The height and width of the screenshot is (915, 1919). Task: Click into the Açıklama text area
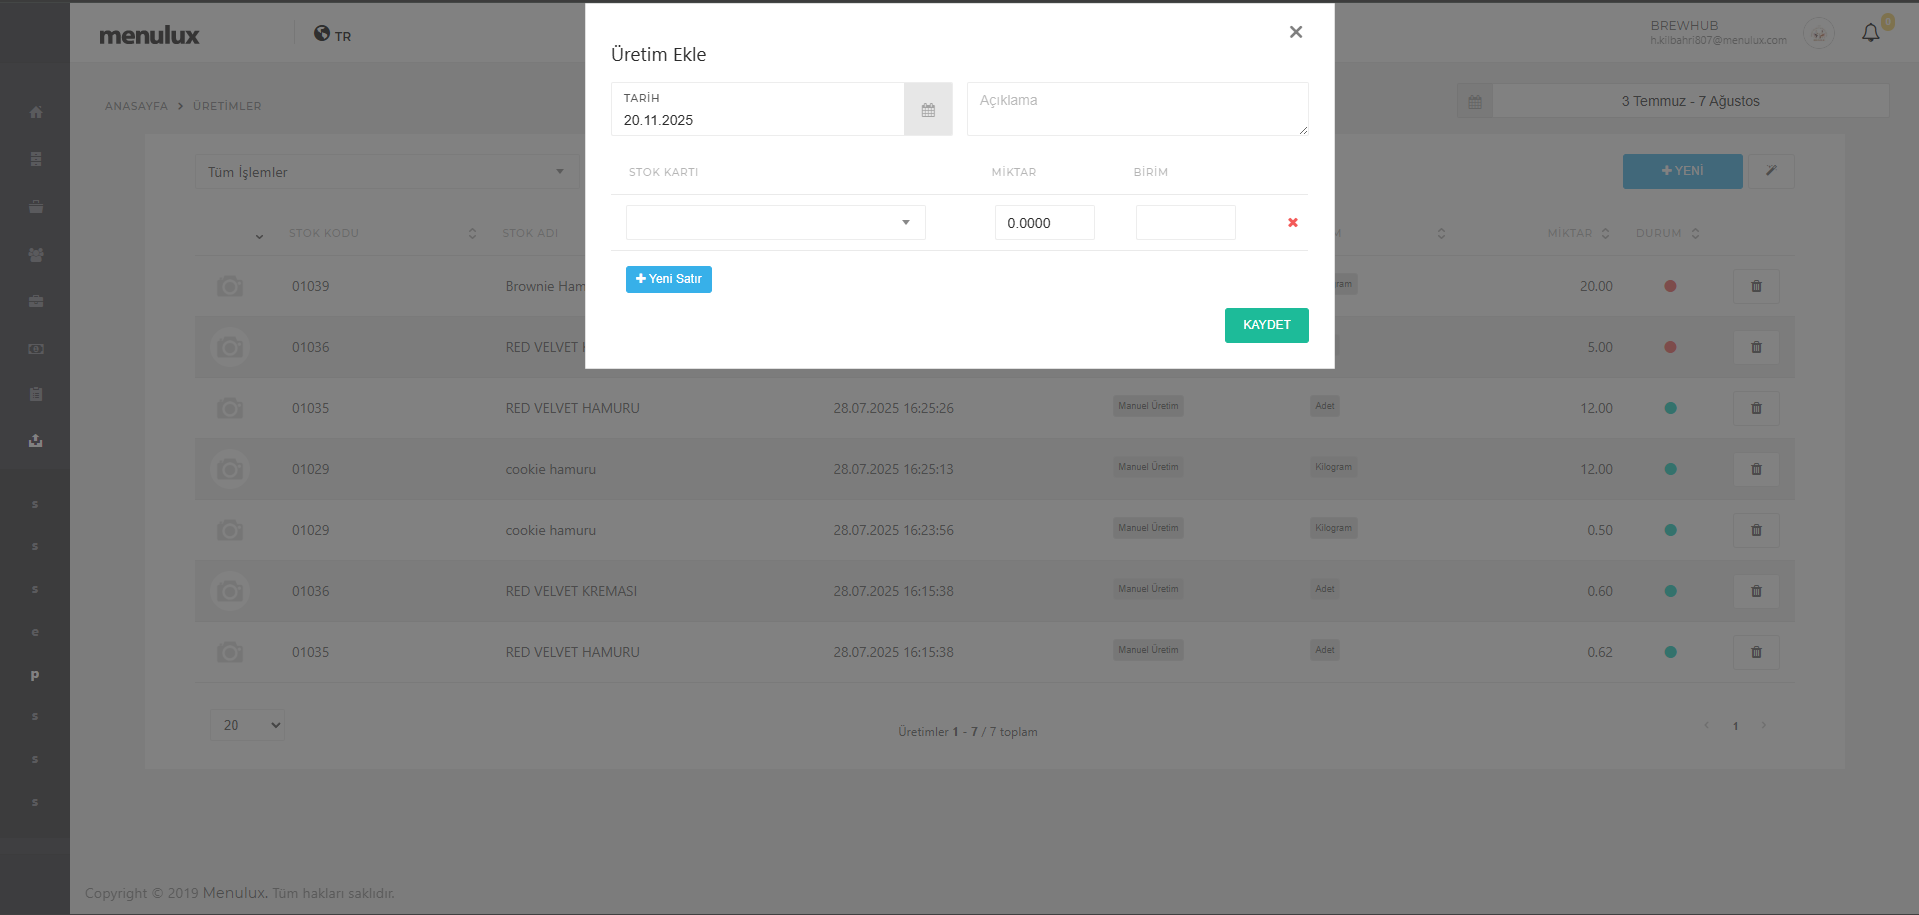[1136, 110]
